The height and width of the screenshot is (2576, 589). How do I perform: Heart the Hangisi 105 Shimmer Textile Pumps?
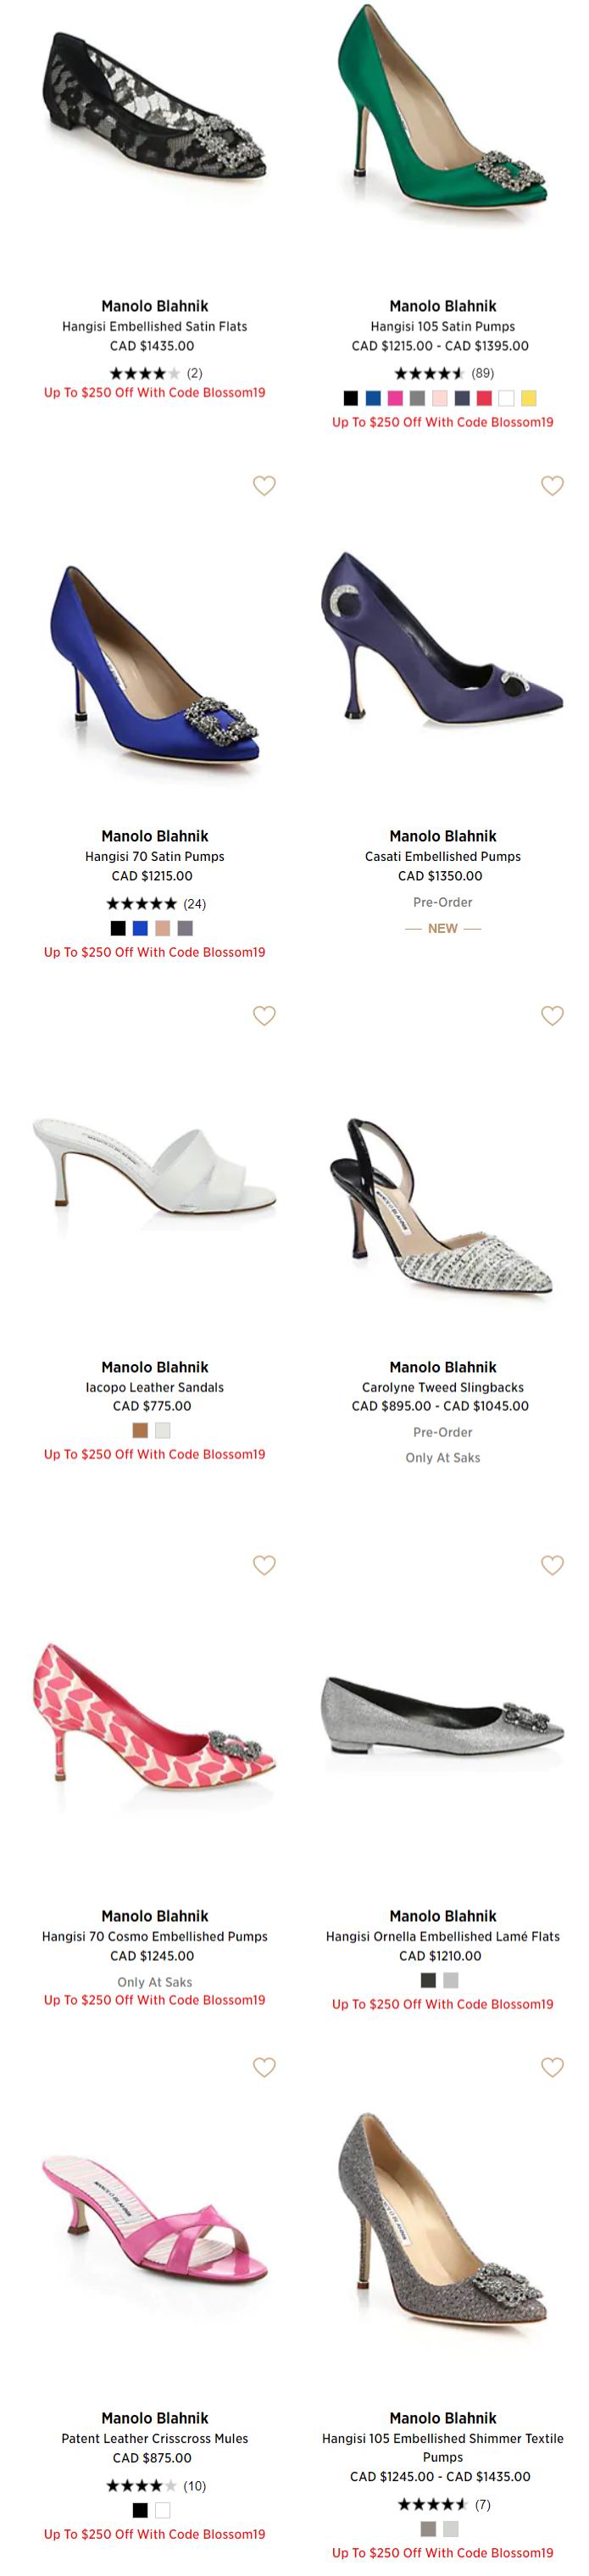(x=552, y=2066)
